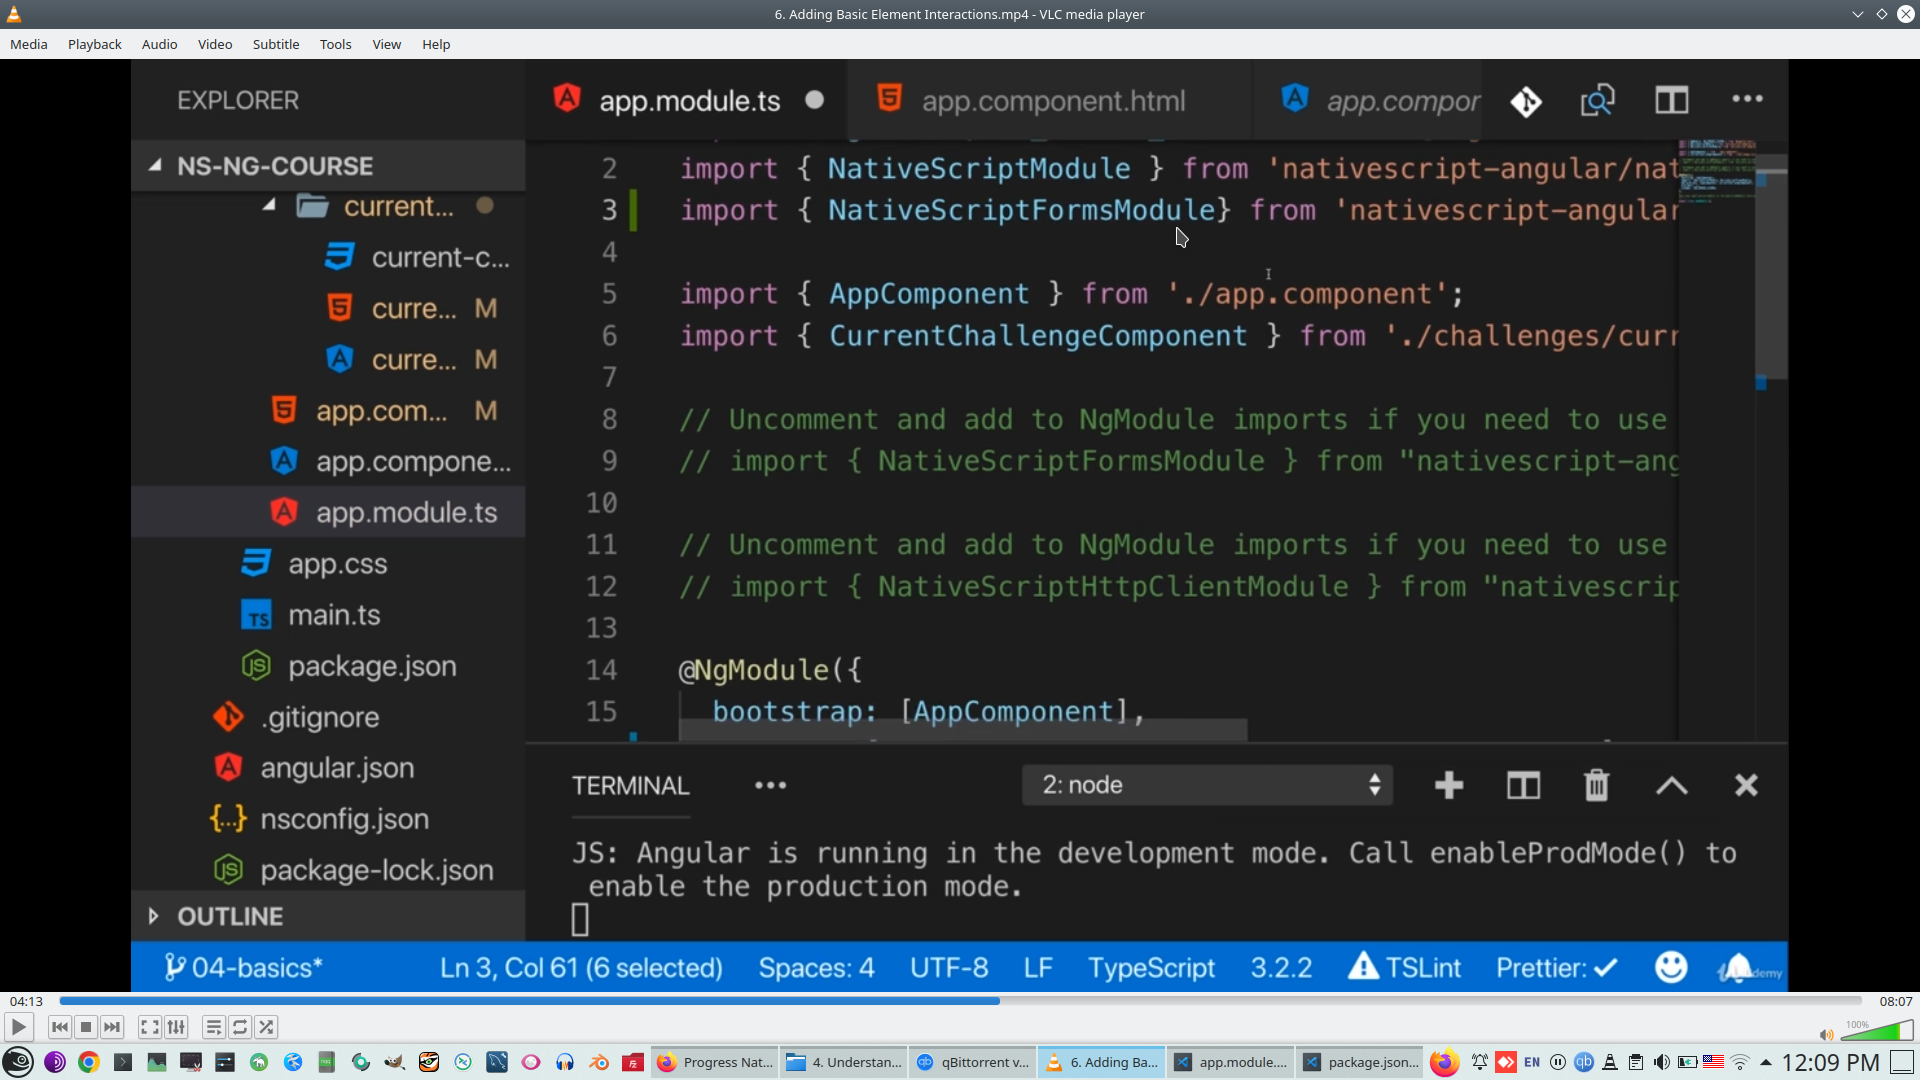The image size is (1920, 1080).
Task: Expand hidden system tray icons arrow
Action: tap(1766, 1062)
